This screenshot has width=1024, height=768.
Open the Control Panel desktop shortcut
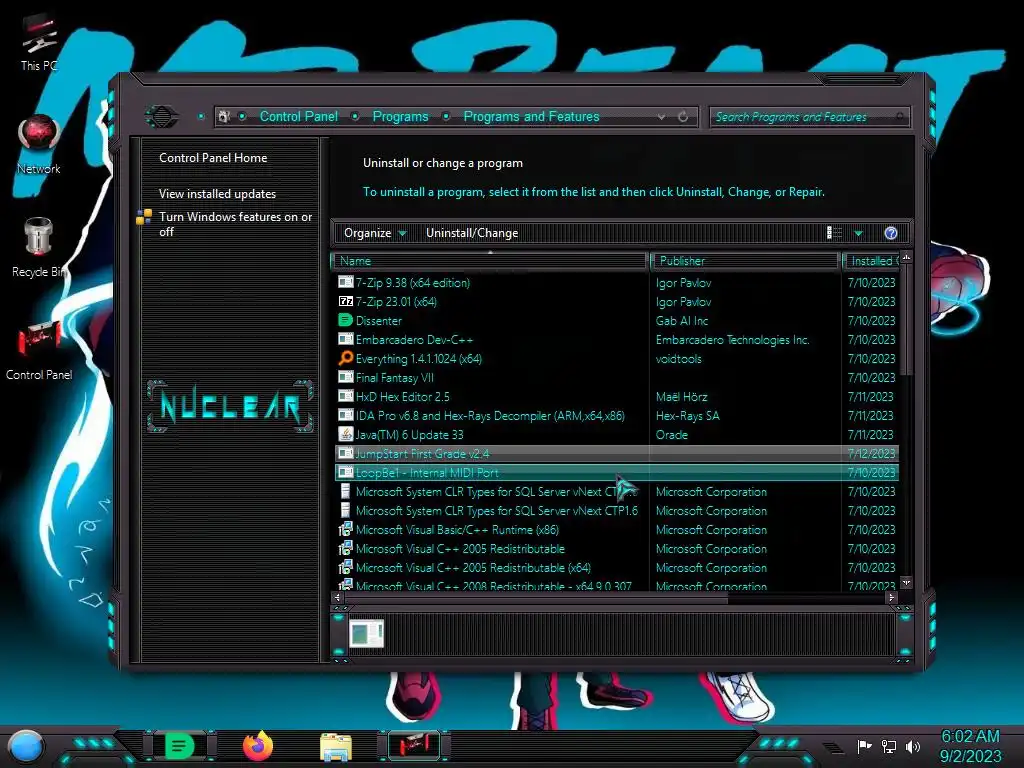click(39, 351)
